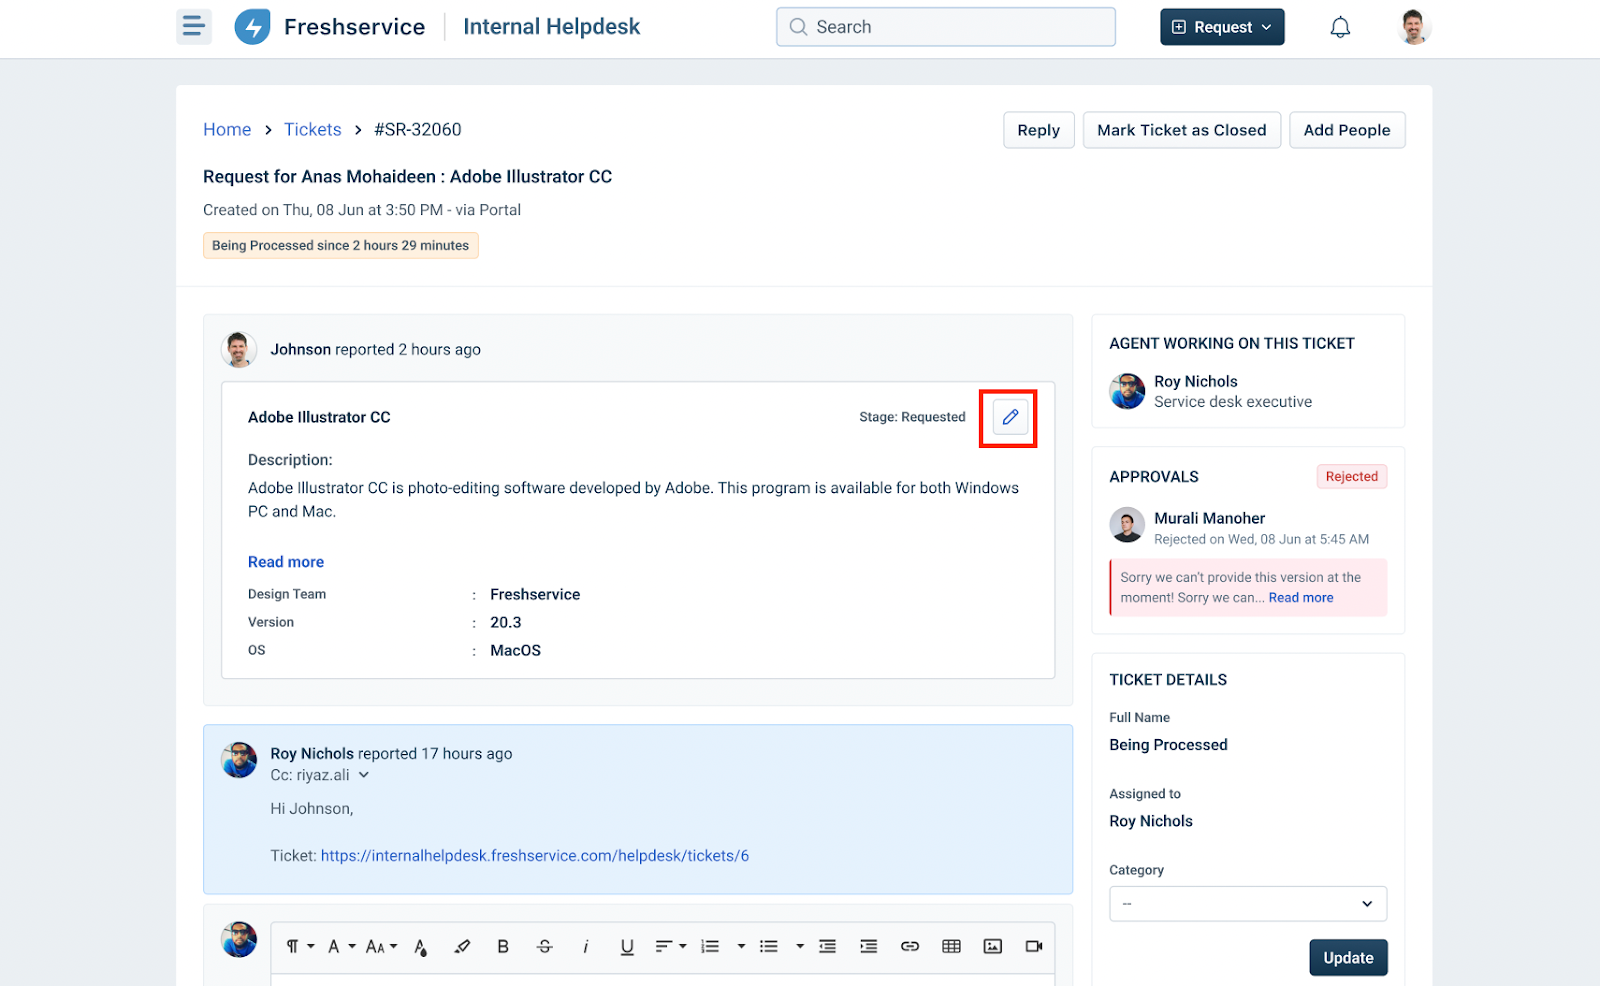Expand numbered list style options
1600x986 pixels.
coord(741,946)
